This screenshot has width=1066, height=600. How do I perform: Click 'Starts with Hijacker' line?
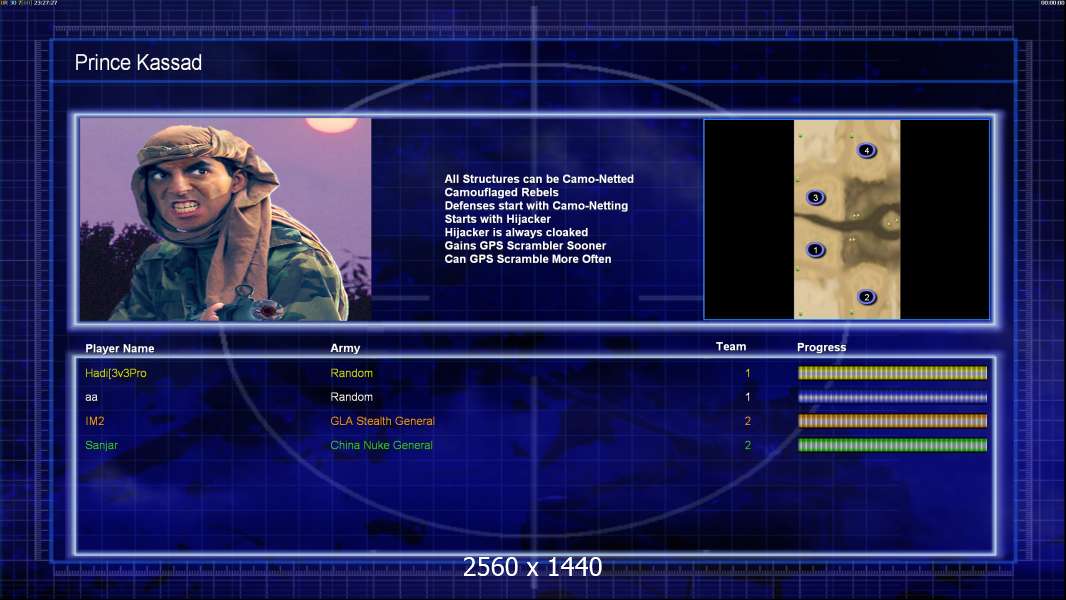(x=498, y=219)
